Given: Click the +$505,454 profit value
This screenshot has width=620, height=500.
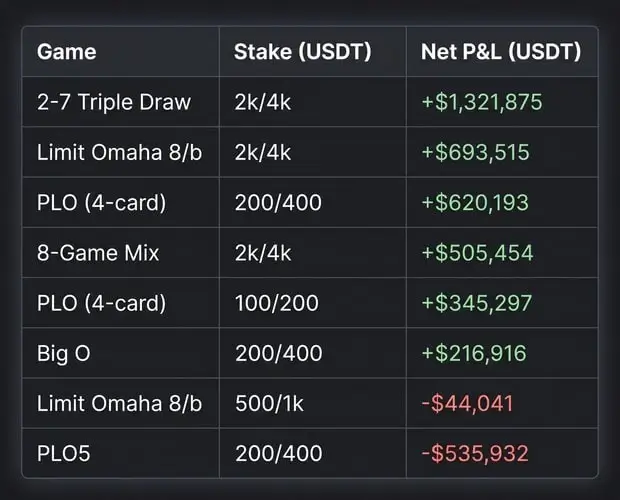Looking at the screenshot, I should (x=477, y=253).
